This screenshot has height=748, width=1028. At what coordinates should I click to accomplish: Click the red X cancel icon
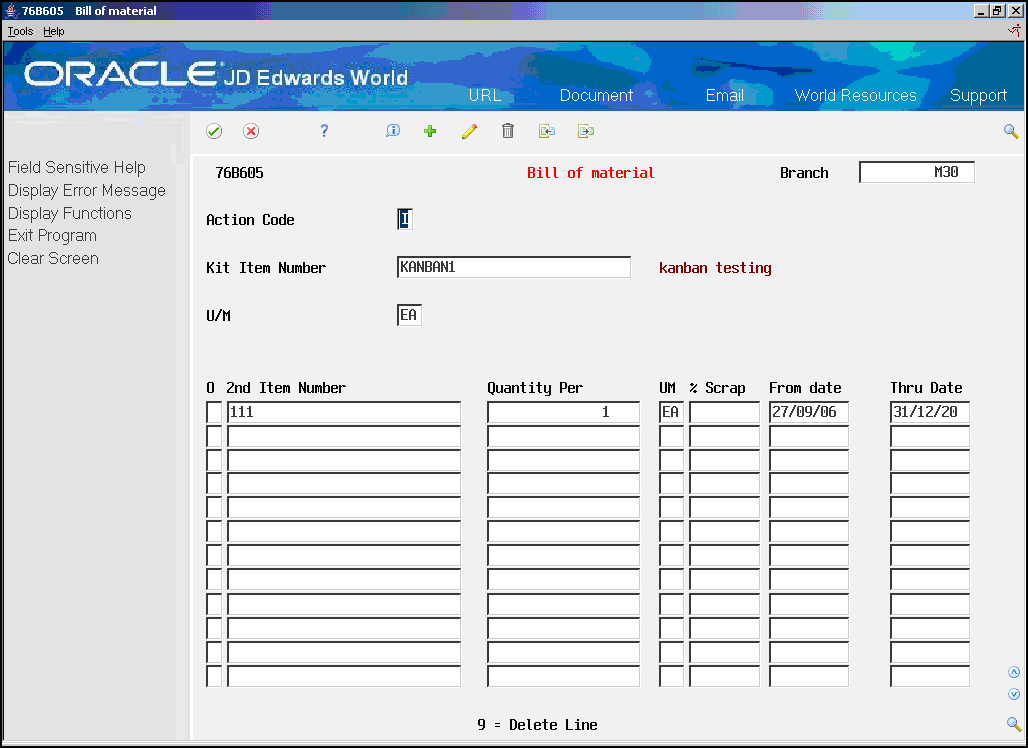click(x=250, y=131)
